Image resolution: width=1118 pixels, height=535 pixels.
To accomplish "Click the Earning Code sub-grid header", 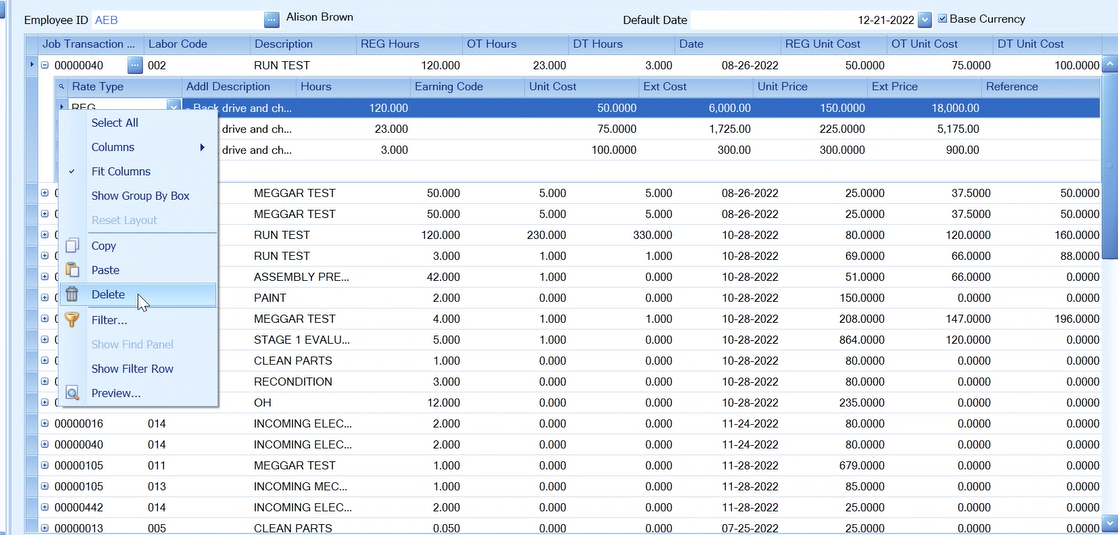I will pyautogui.click(x=468, y=87).
